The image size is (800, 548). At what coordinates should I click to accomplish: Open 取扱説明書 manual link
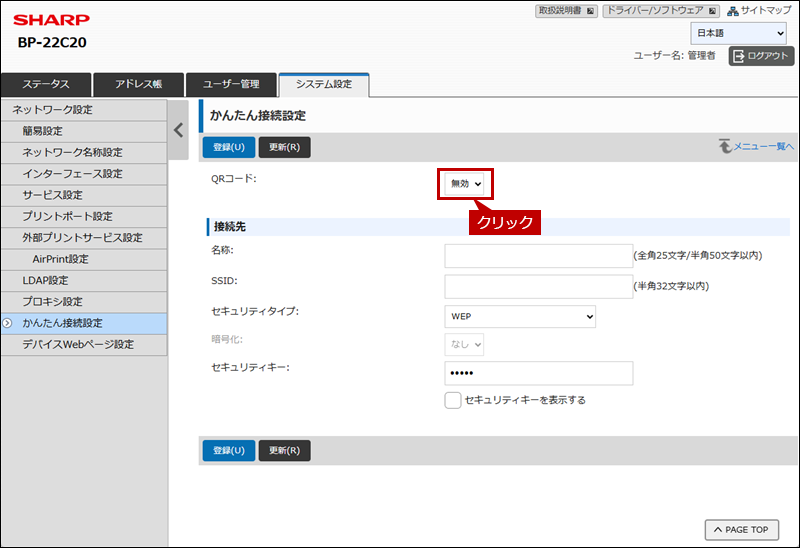point(567,11)
